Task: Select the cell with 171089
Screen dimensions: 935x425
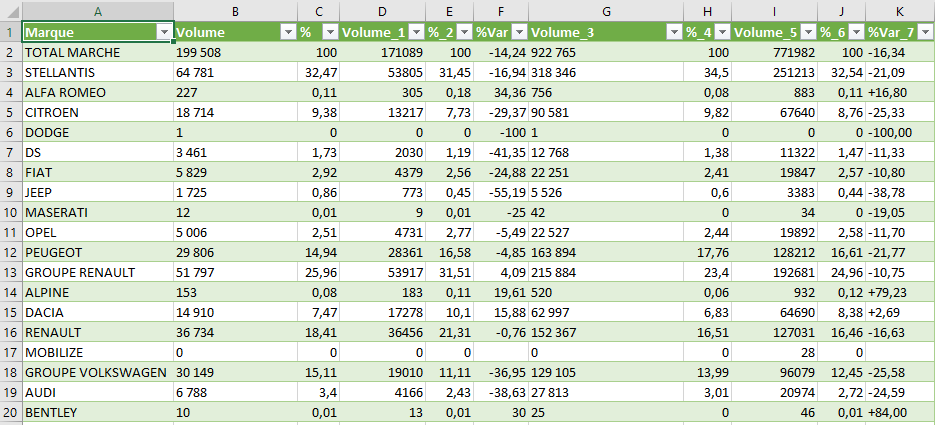Action: coord(383,52)
